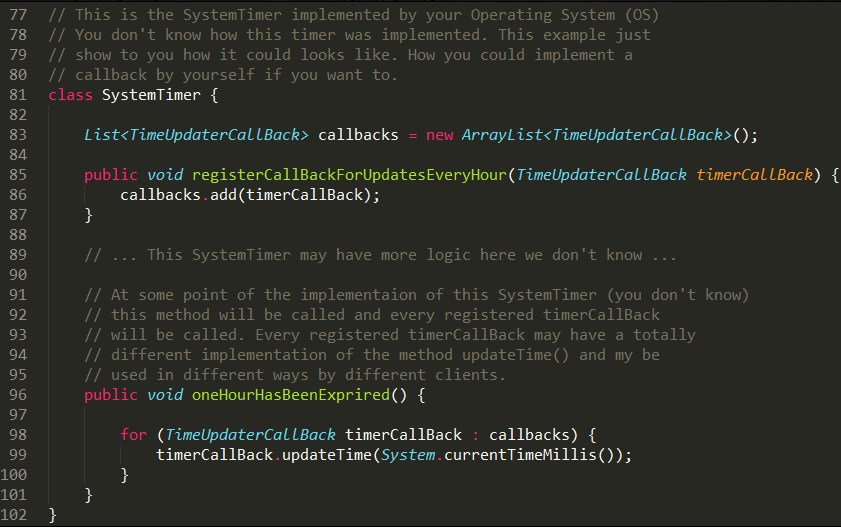Click line number 85 in the gutter
This screenshot has height=527, width=841.
click(18, 175)
